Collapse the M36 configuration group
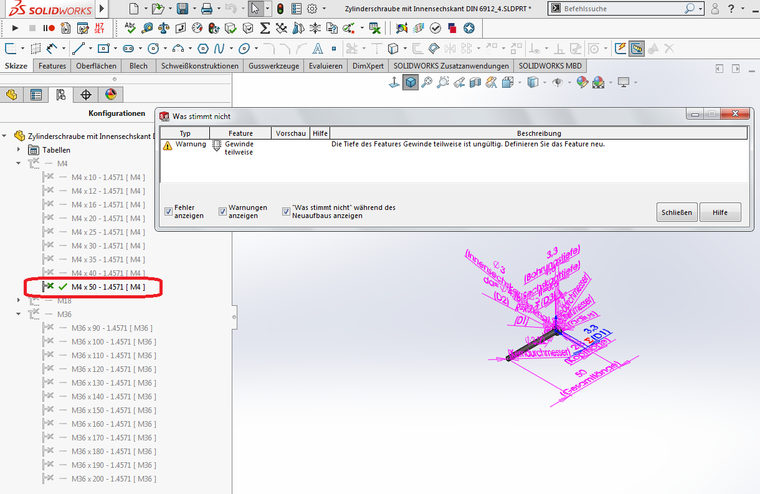 18,314
